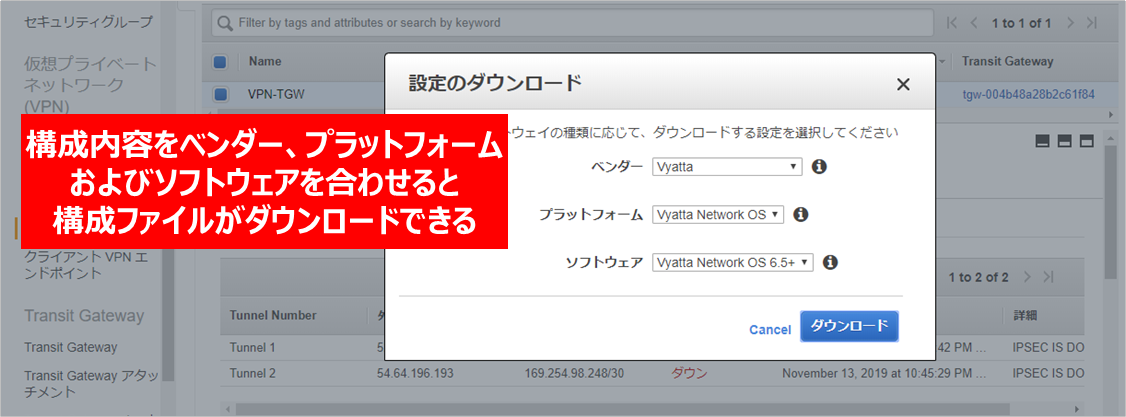The image size is (1126, 417).
Task: Go to previous page in top pagination
Action: (x=972, y=22)
